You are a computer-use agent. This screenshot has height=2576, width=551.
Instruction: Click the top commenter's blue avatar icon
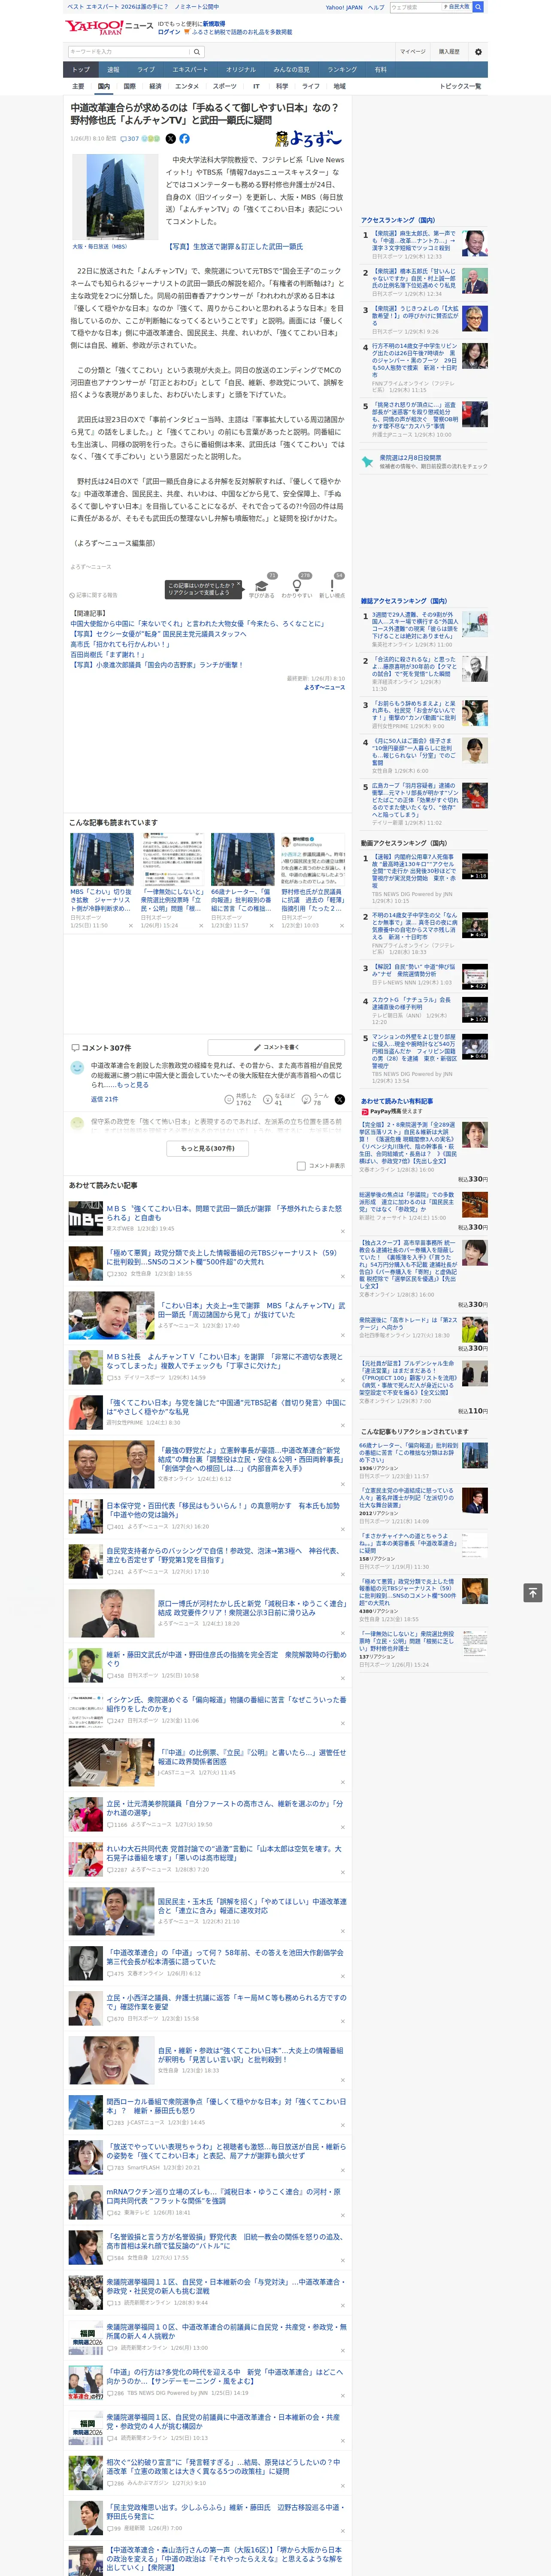[77, 1068]
